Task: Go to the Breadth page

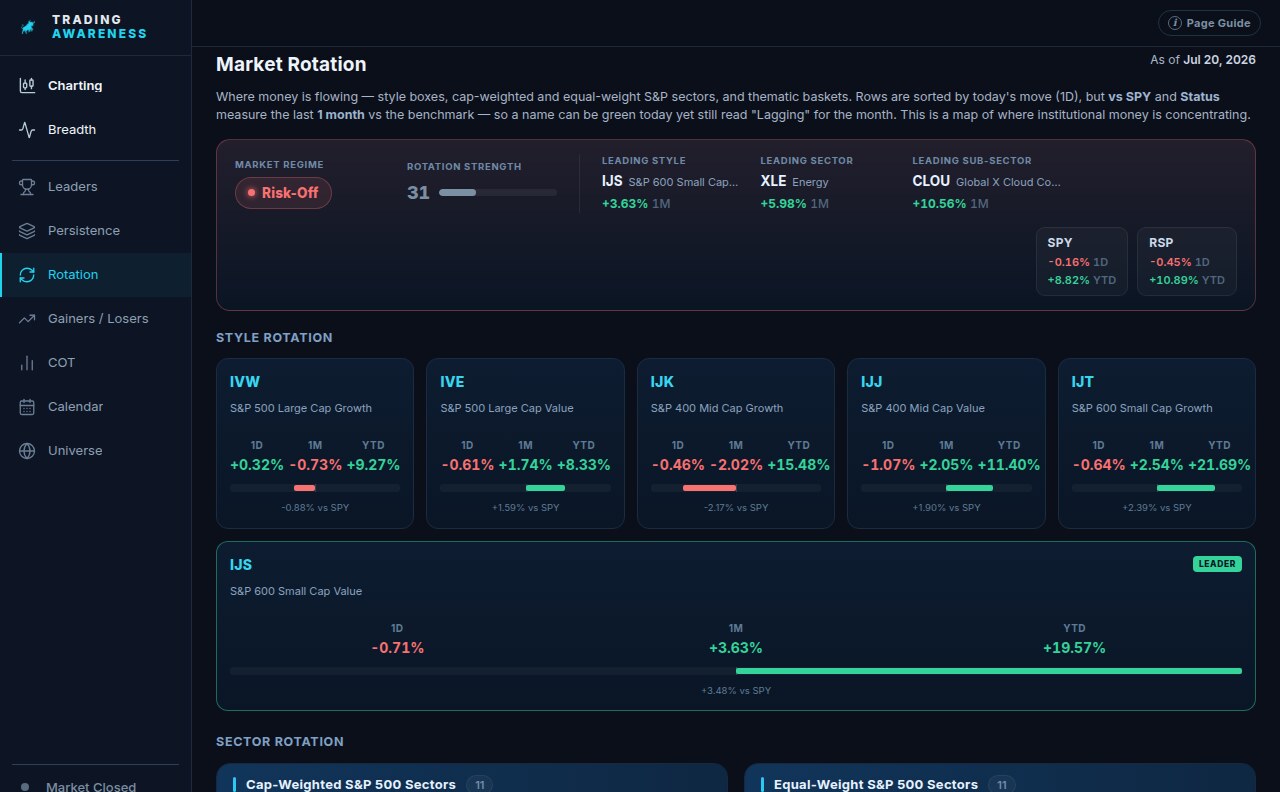Action: pyautogui.click(x=96, y=130)
